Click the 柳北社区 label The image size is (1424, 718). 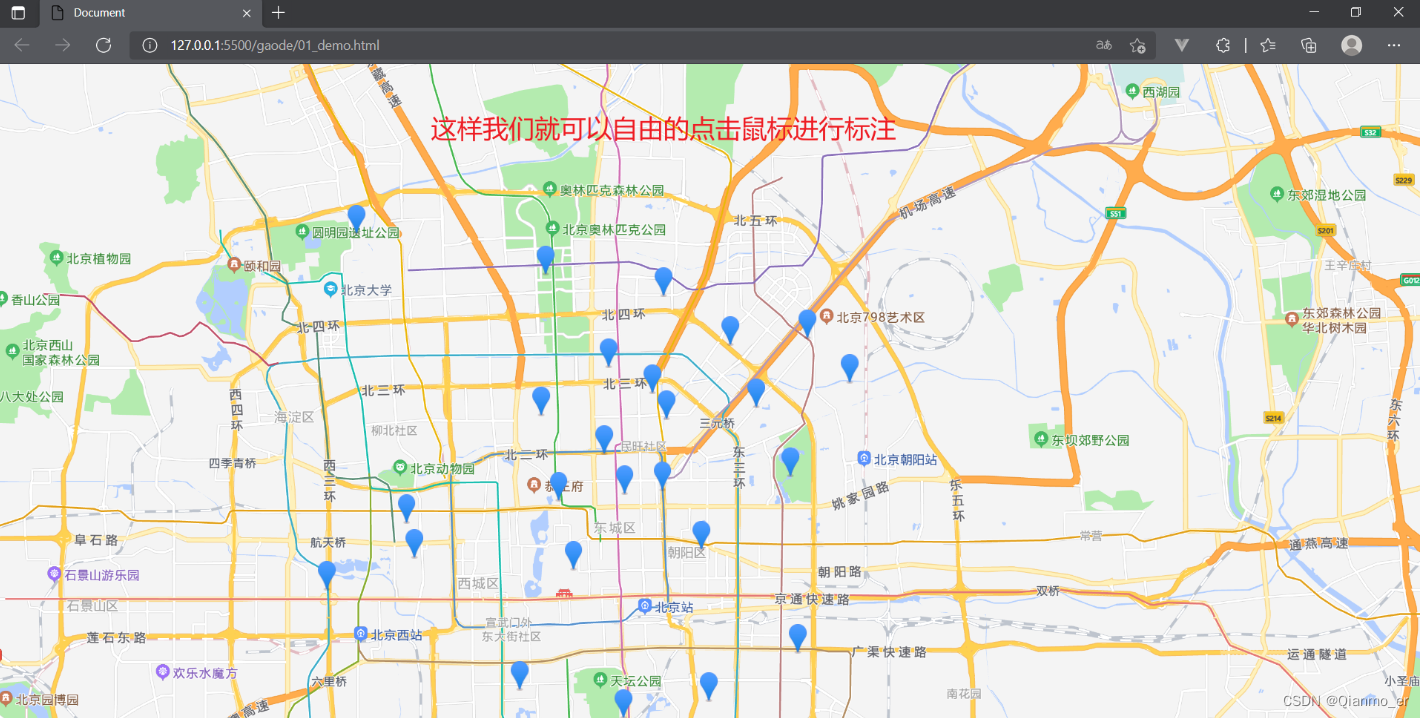(394, 431)
